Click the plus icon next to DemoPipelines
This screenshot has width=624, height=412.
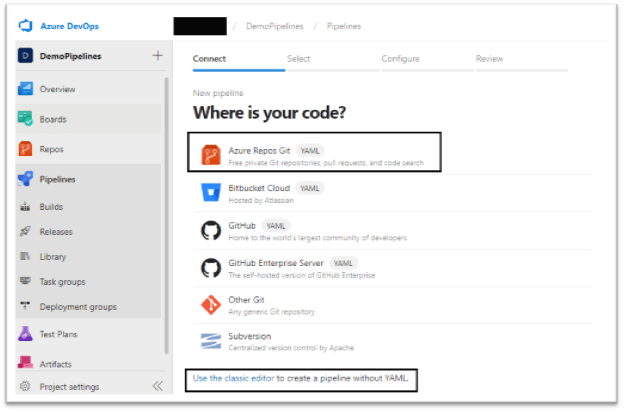pos(158,55)
